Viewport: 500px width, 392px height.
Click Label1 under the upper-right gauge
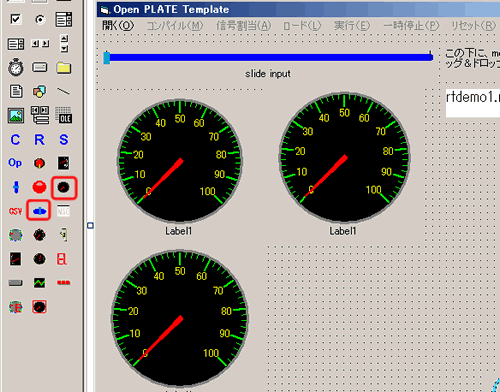tap(343, 231)
